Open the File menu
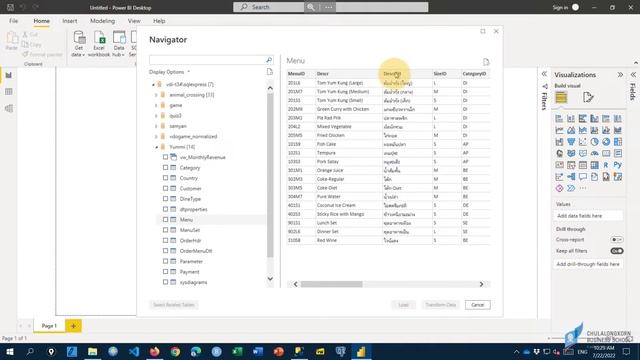This screenshot has width=640, height=360. (x=13, y=21)
